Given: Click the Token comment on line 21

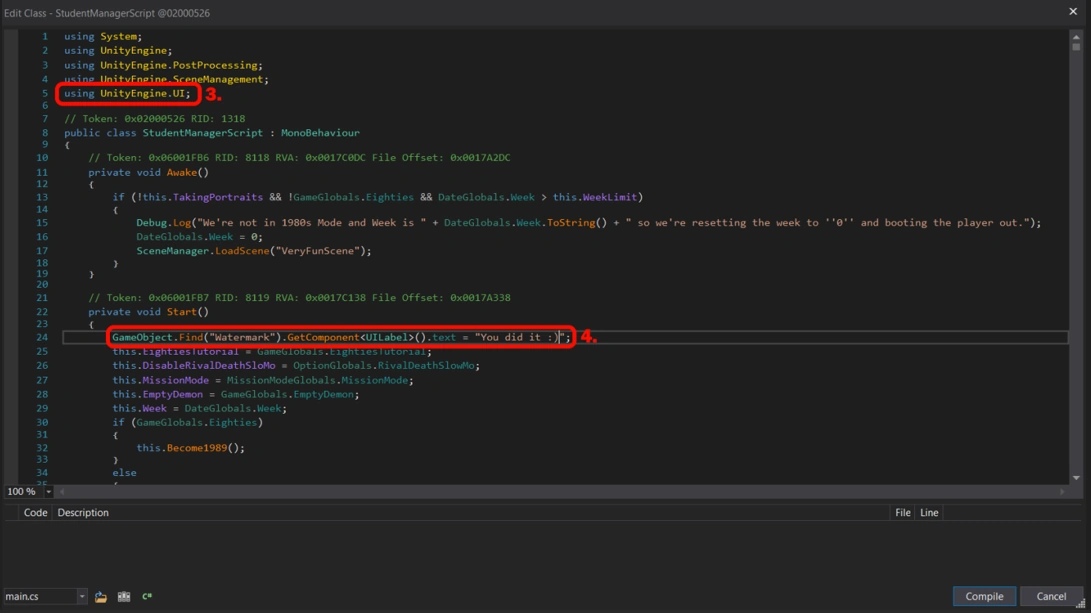Looking at the screenshot, I should click(x=299, y=297).
